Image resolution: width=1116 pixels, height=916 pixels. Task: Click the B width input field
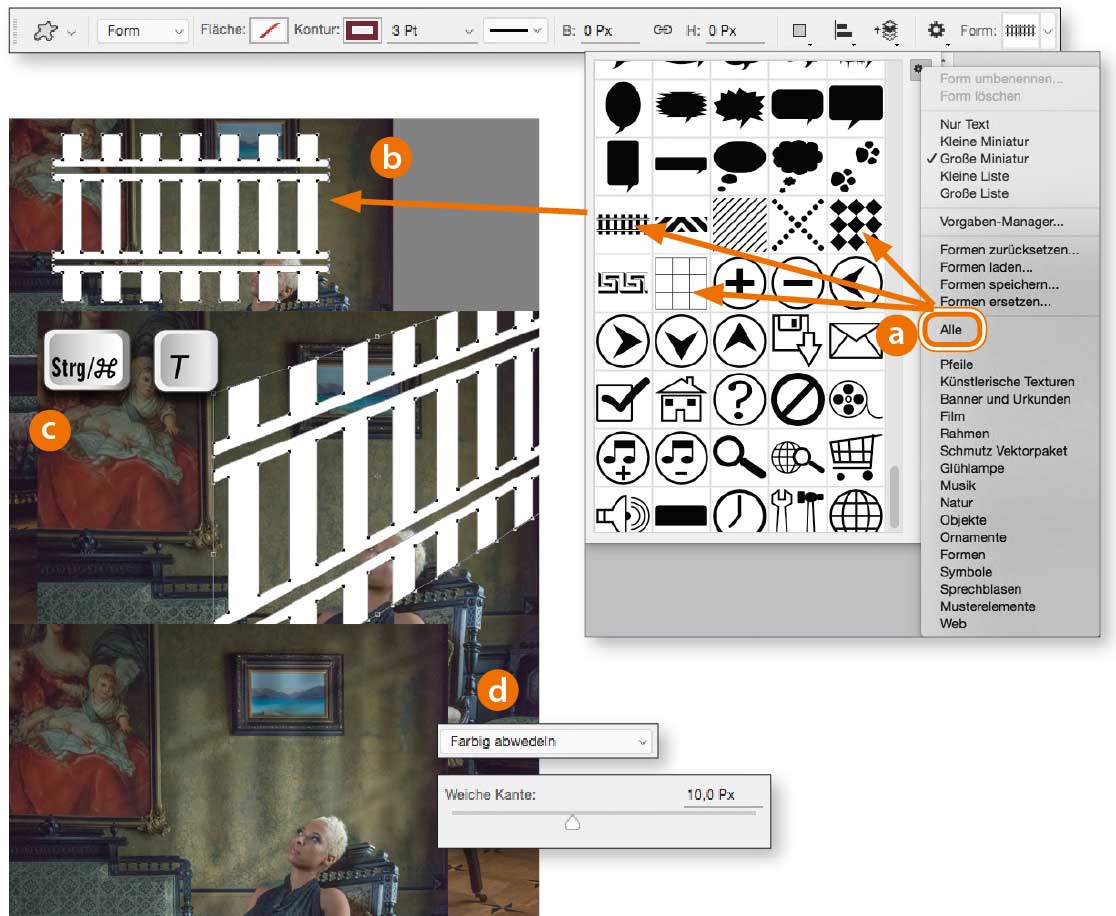[x=610, y=31]
